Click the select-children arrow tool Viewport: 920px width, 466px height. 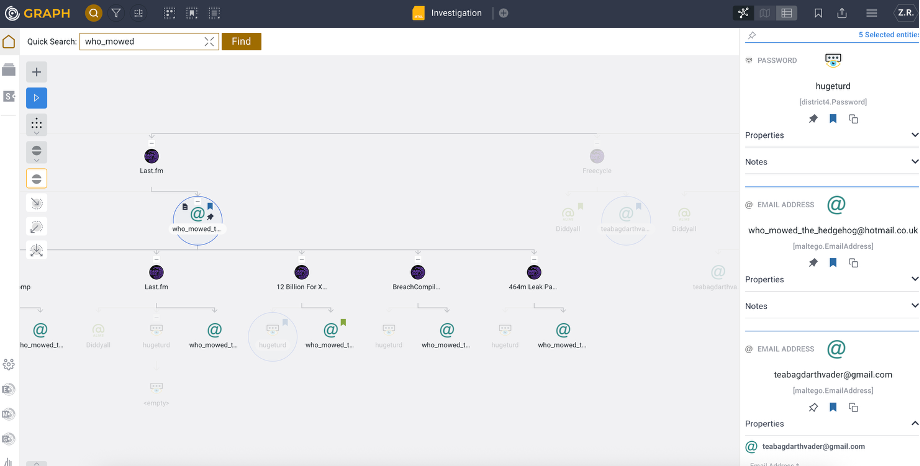(36, 203)
